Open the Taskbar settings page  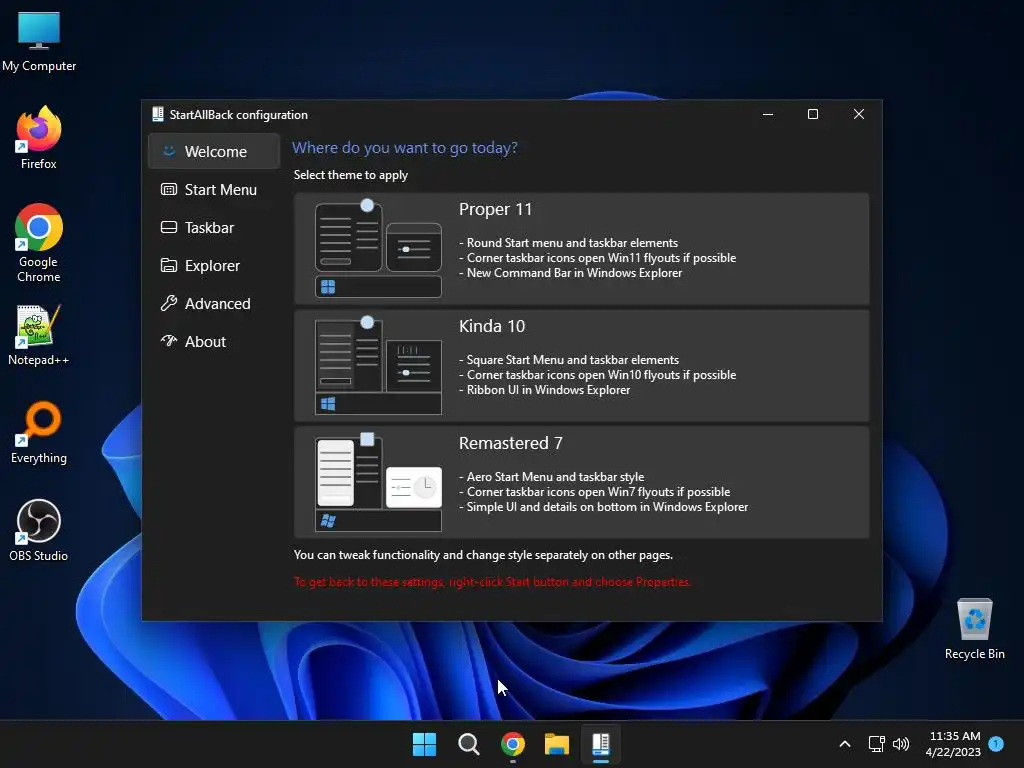point(214,227)
